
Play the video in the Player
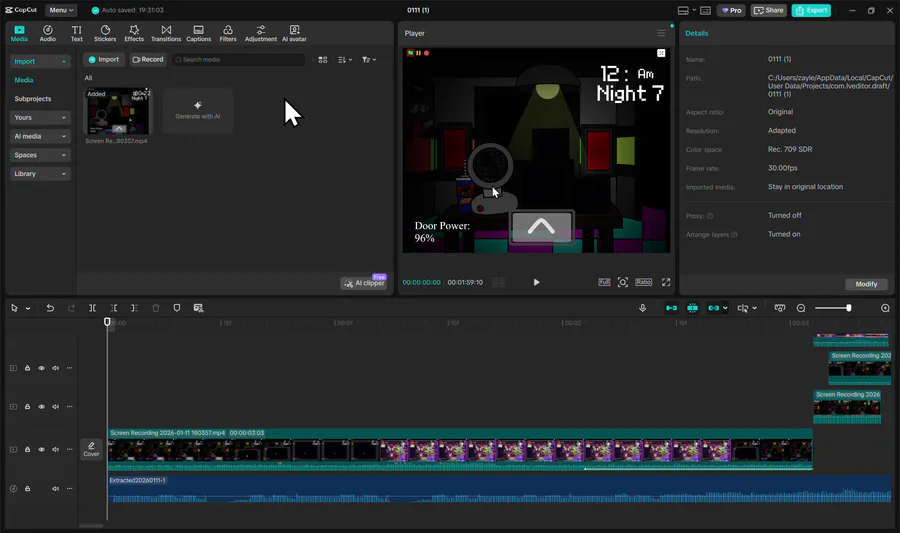click(536, 282)
